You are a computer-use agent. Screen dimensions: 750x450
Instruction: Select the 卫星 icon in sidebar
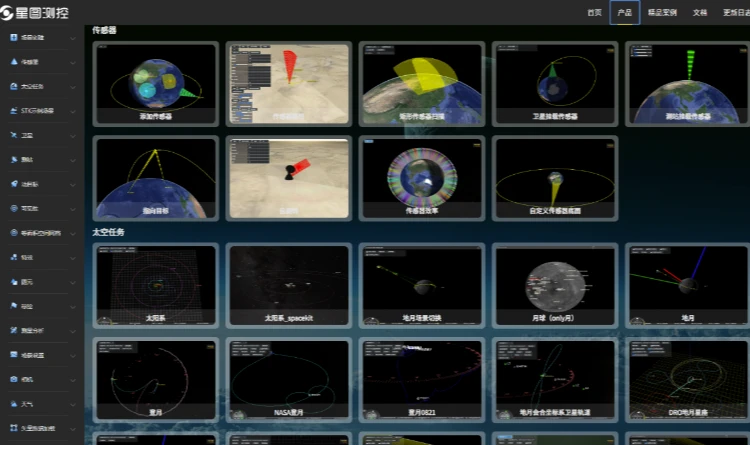point(13,135)
